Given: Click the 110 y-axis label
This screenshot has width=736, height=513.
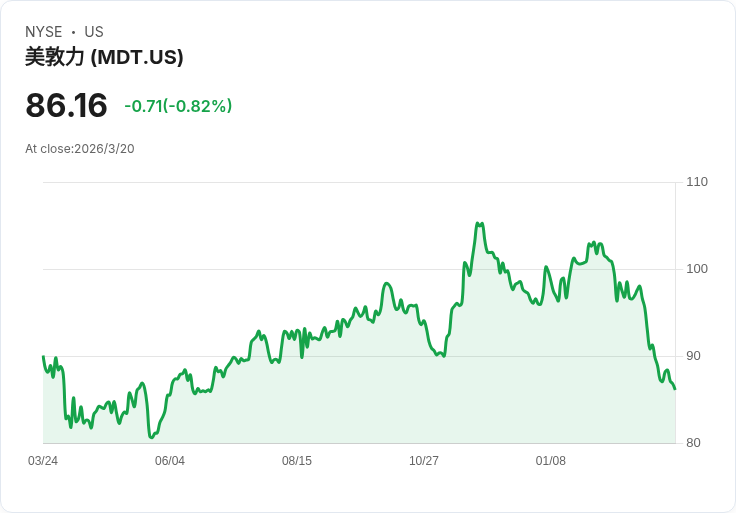Looking at the screenshot, I should 697,182.
